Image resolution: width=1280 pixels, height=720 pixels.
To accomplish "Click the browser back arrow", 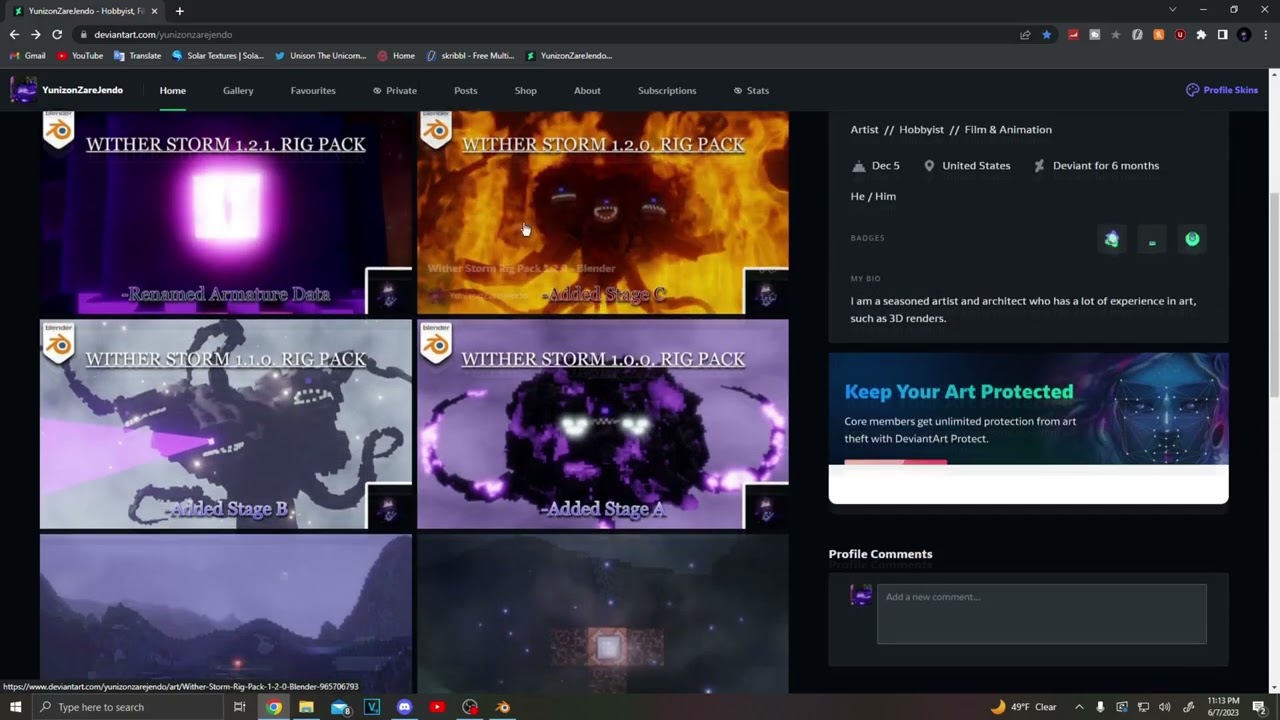I will click(x=14, y=34).
